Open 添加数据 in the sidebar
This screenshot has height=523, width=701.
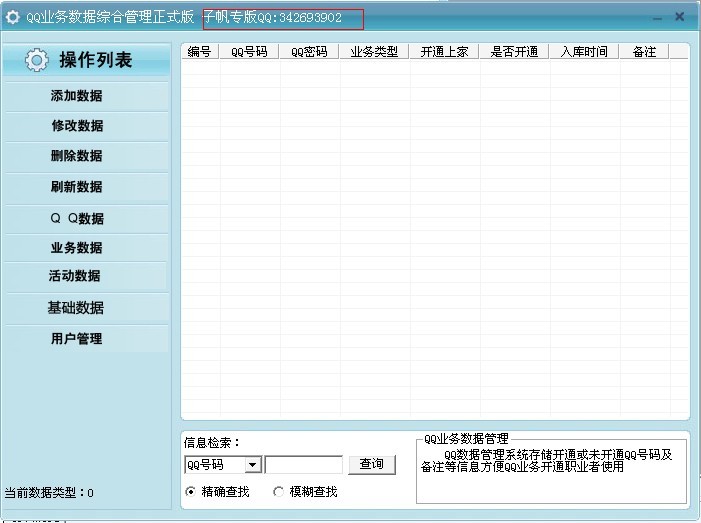[x=86, y=96]
